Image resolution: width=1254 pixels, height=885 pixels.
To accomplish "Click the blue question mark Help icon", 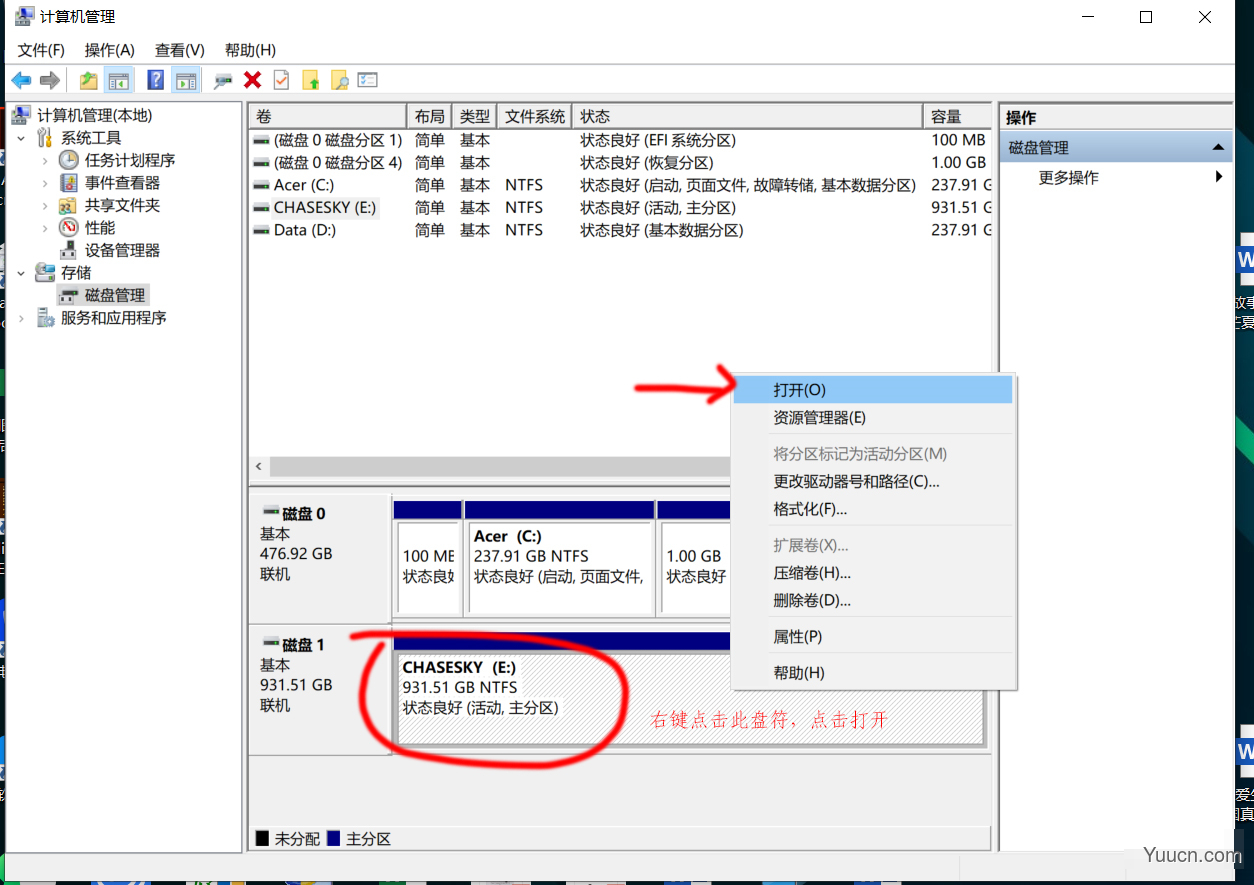I will (x=156, y=80).
